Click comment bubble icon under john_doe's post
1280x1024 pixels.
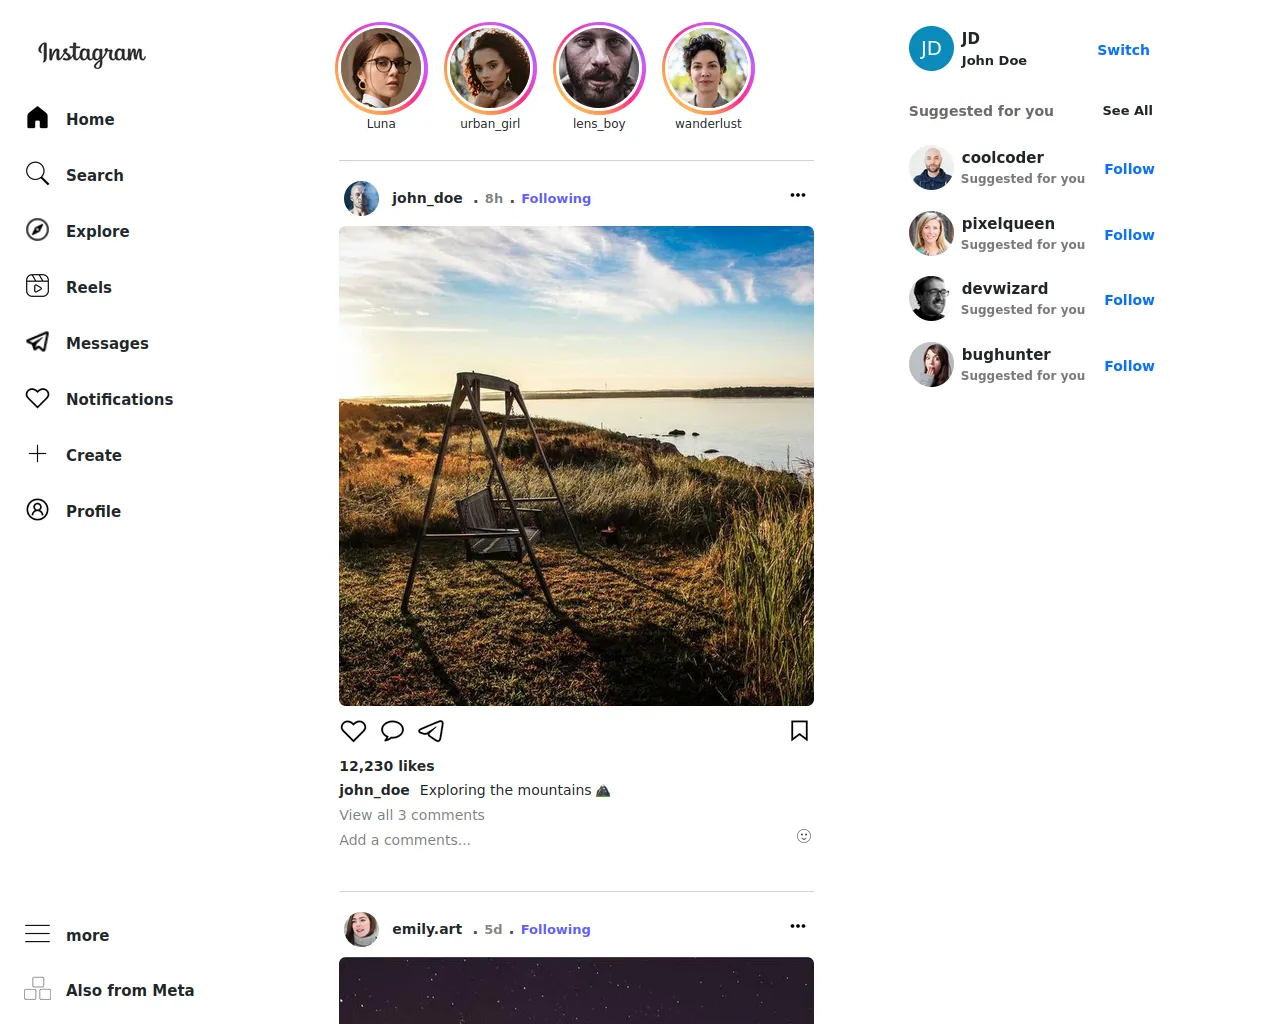(x=392, y=731)
